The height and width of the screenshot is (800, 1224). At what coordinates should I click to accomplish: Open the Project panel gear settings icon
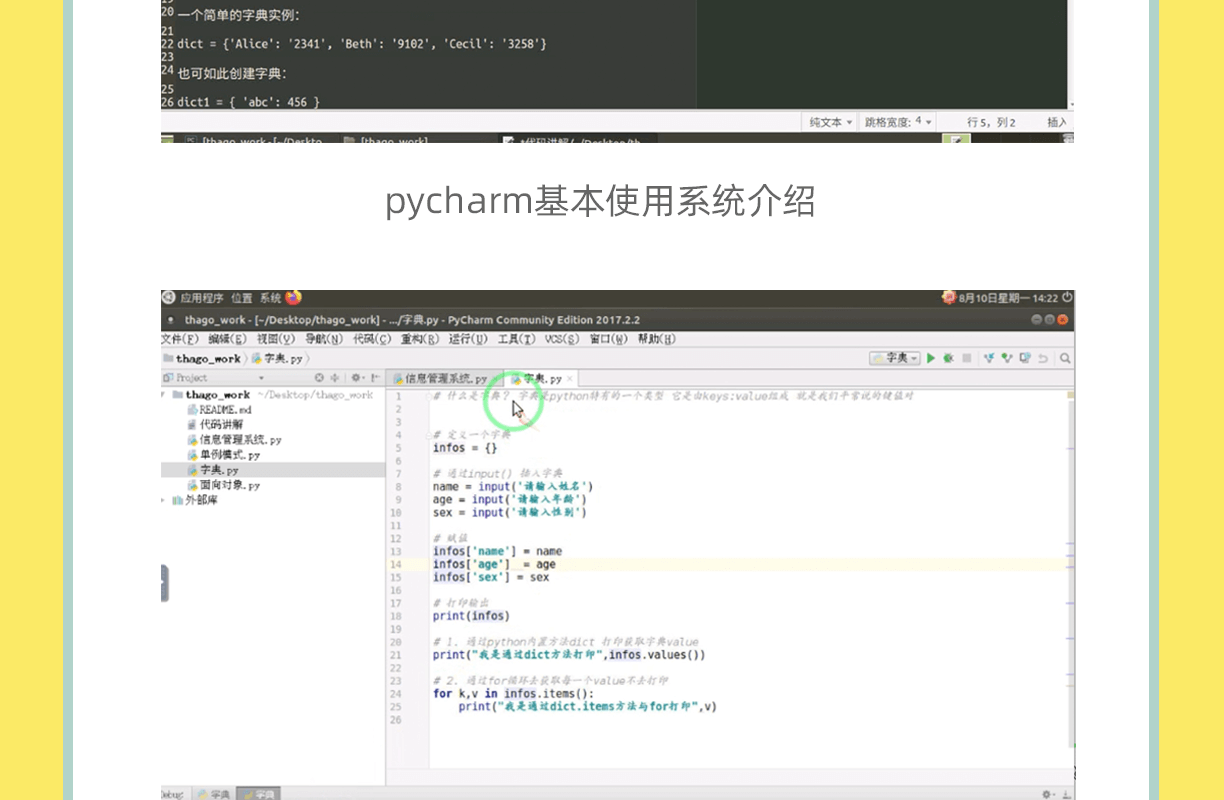click(x=355, y=378)
